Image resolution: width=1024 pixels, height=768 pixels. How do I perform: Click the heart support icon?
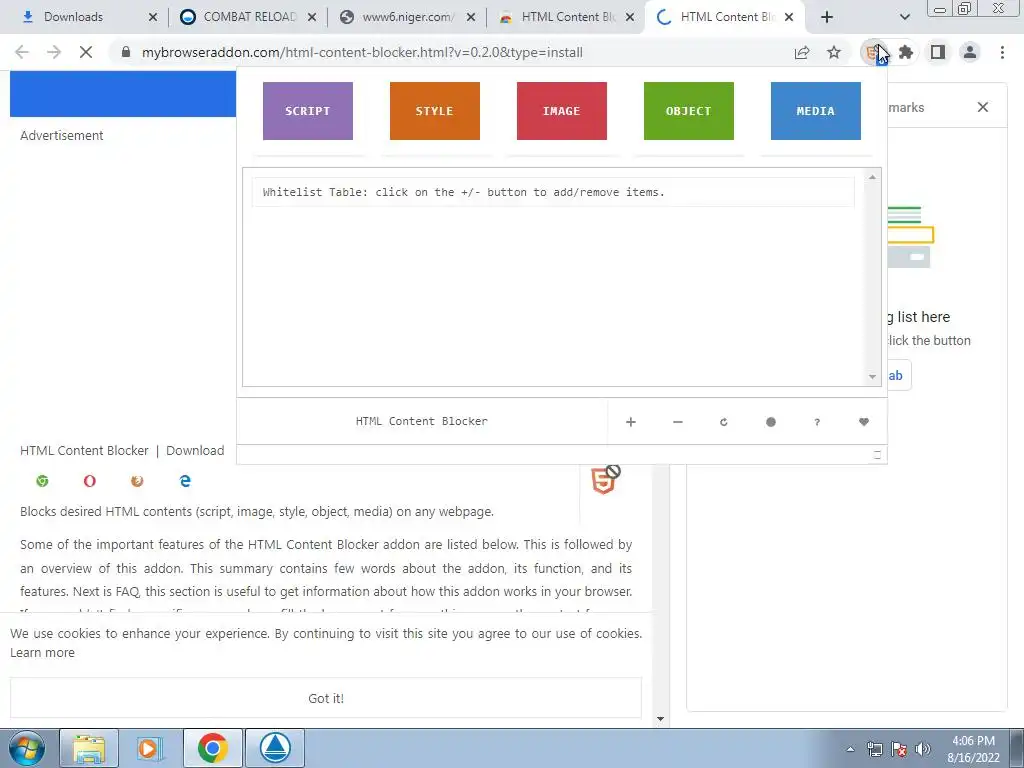[864, 422]
